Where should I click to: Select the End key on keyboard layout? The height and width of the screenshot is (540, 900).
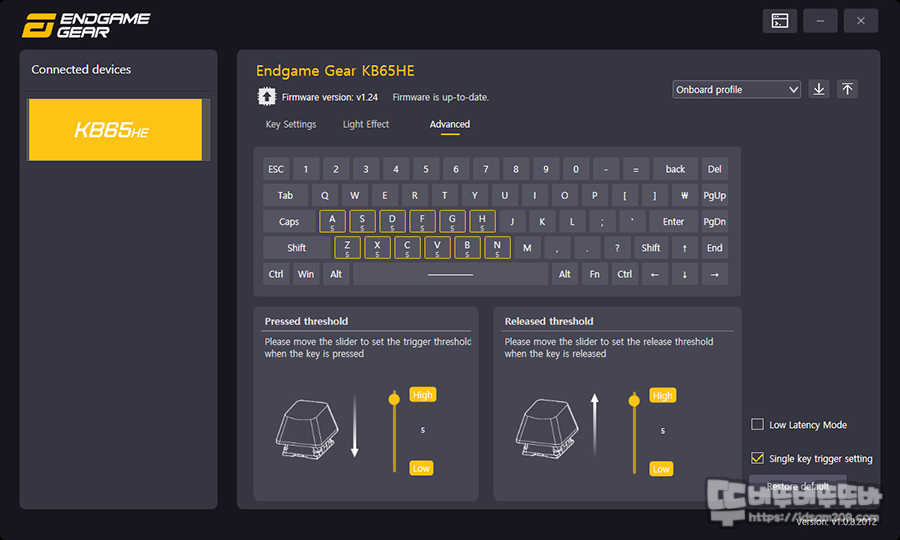tap(715, 248)
